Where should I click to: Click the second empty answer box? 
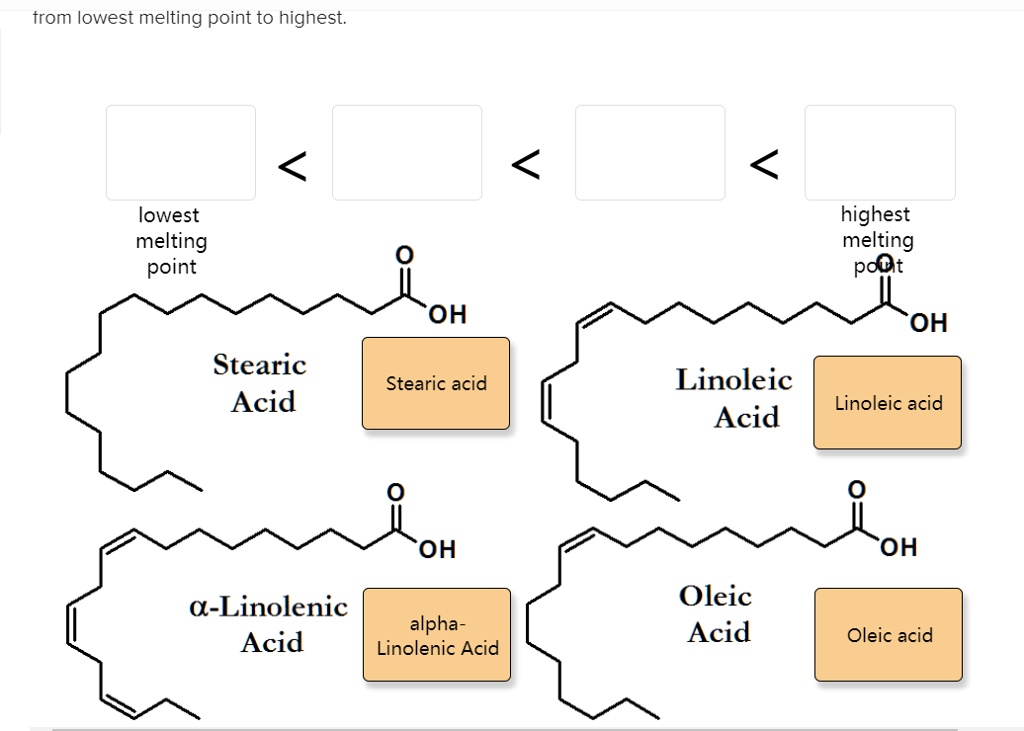coord(407,152)
